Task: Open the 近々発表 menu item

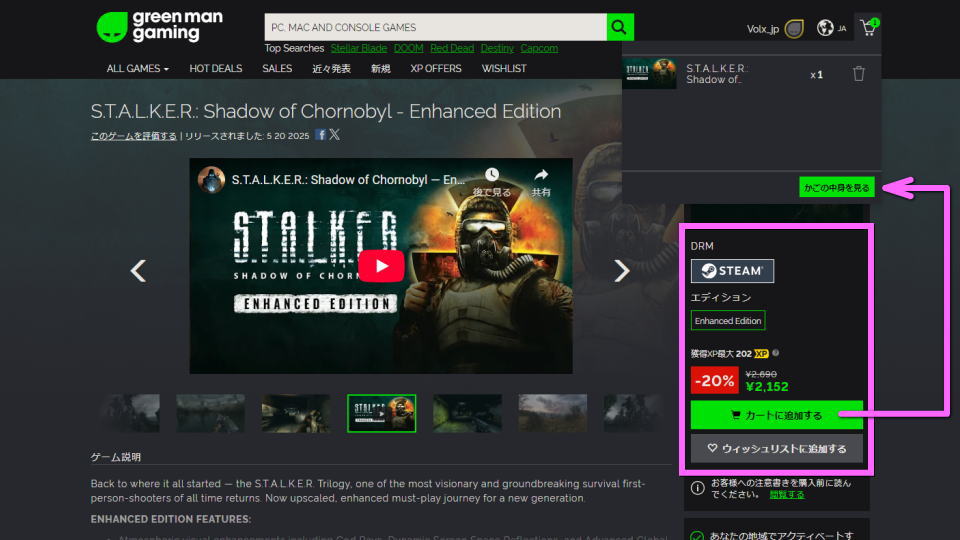Action: (x=331, y=69)
